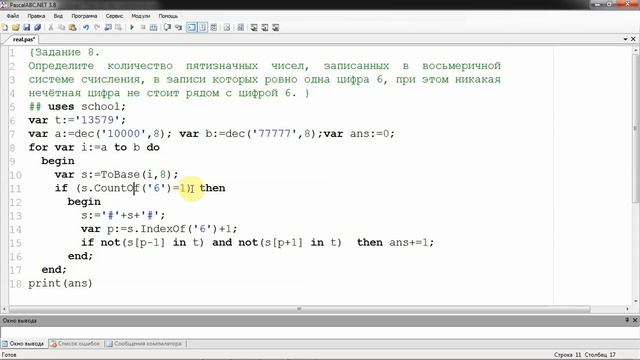Image resolution: width=640 pixels, height=360 pixels.
Task: Click the Paste toolbar icon
Action: (73, 27)
